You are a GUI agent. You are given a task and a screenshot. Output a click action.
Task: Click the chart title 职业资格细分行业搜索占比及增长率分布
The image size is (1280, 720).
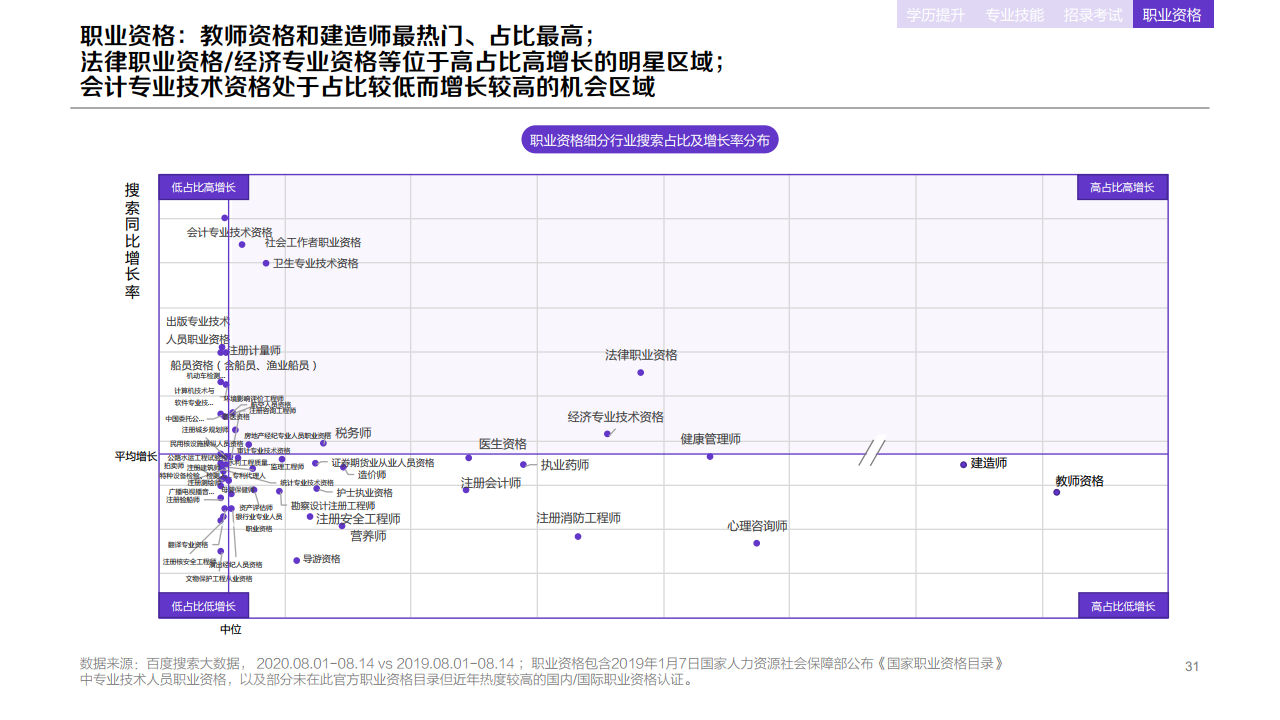pos(651,140)
